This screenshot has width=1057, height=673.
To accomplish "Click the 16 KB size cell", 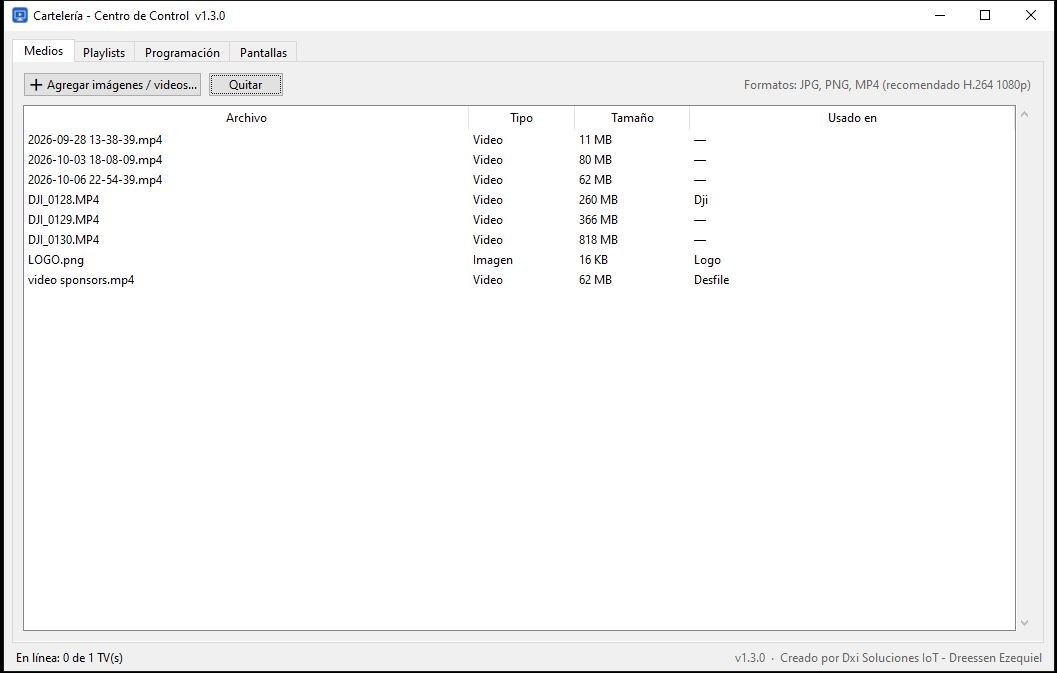I will click(593, 260).
